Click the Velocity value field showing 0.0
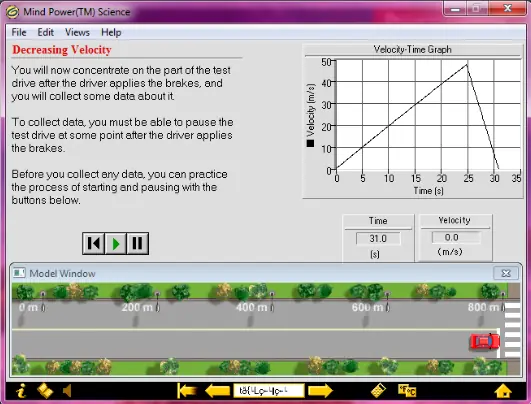The height and width of the screenshot is (404, 531). coord(455,237)
